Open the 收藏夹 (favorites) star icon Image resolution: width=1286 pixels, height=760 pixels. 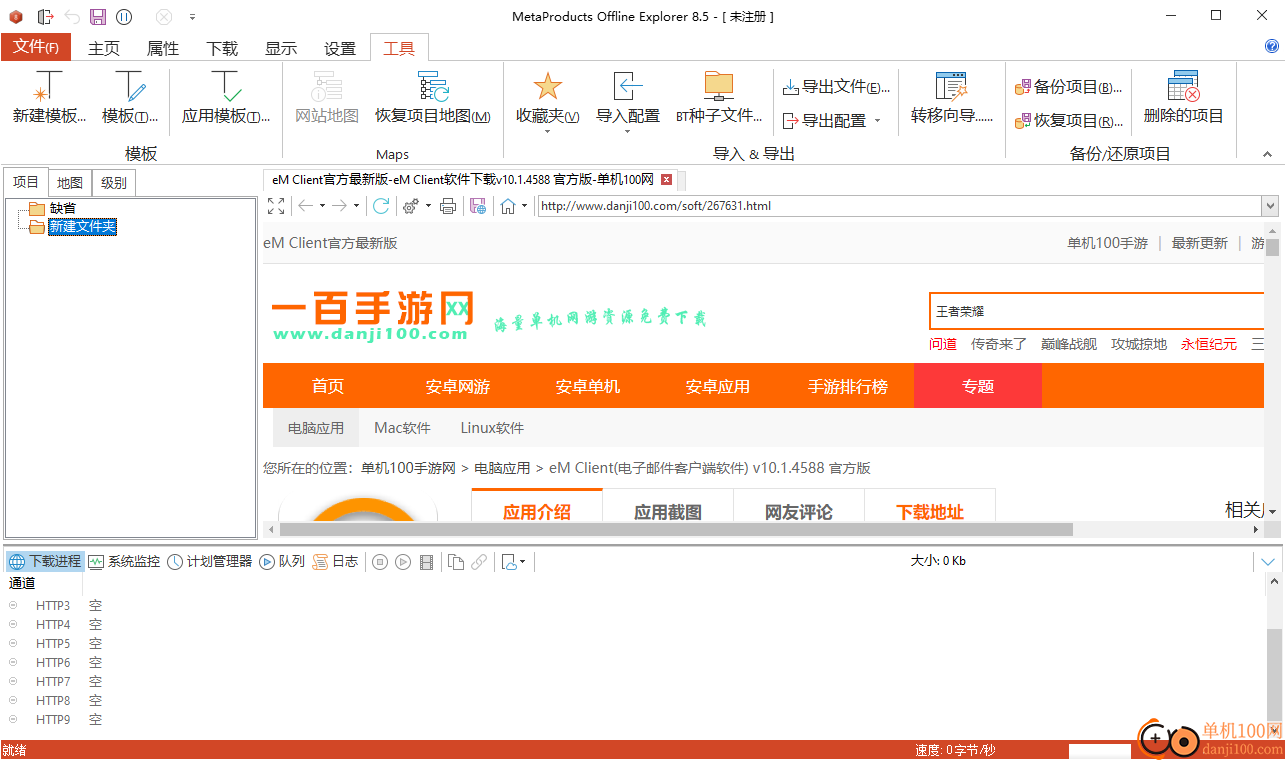coord(547,87)
